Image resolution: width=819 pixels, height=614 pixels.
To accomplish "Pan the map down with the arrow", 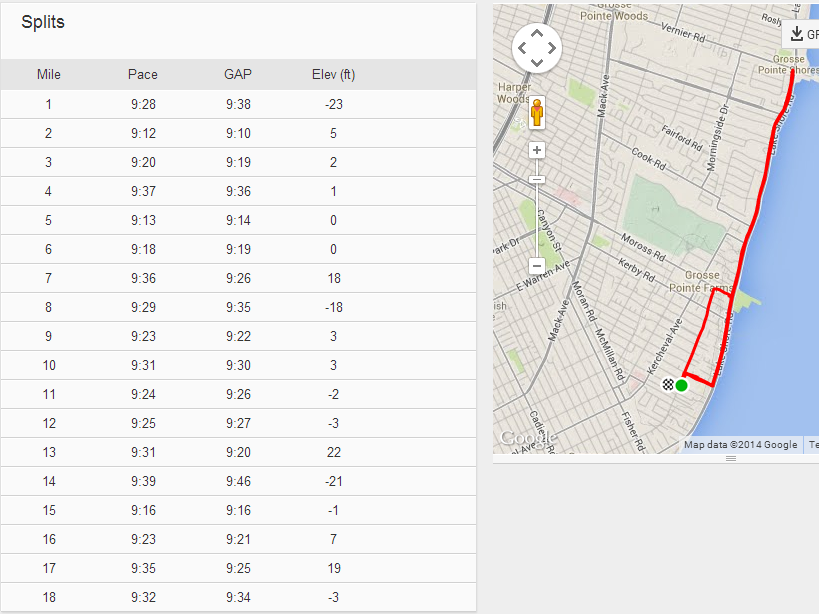I will pos(537,62).
